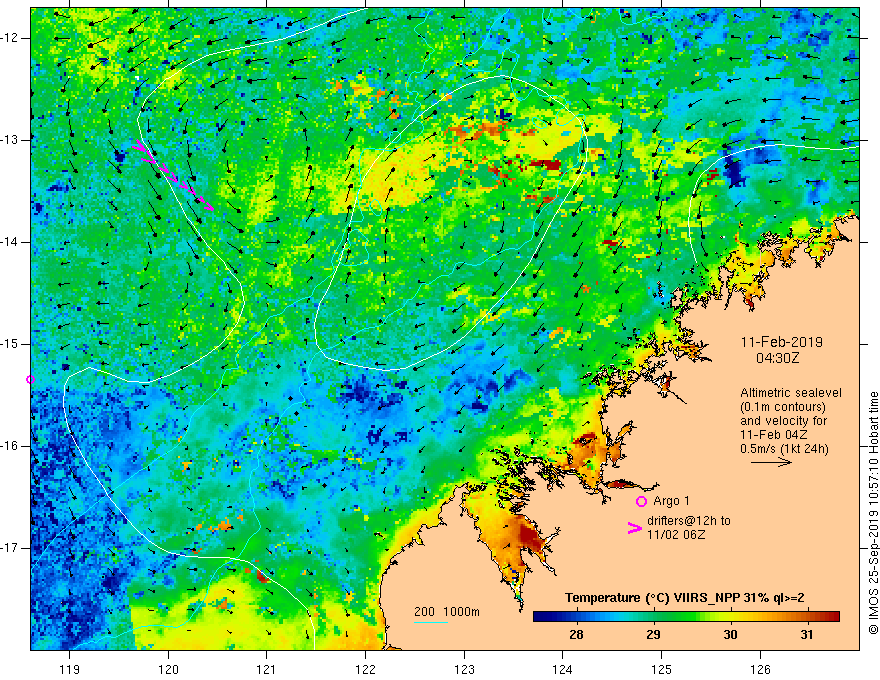Viewport: 880px width, 680px height.
Task: Click the 31 tick label on temperature scale
Action: 806,635
